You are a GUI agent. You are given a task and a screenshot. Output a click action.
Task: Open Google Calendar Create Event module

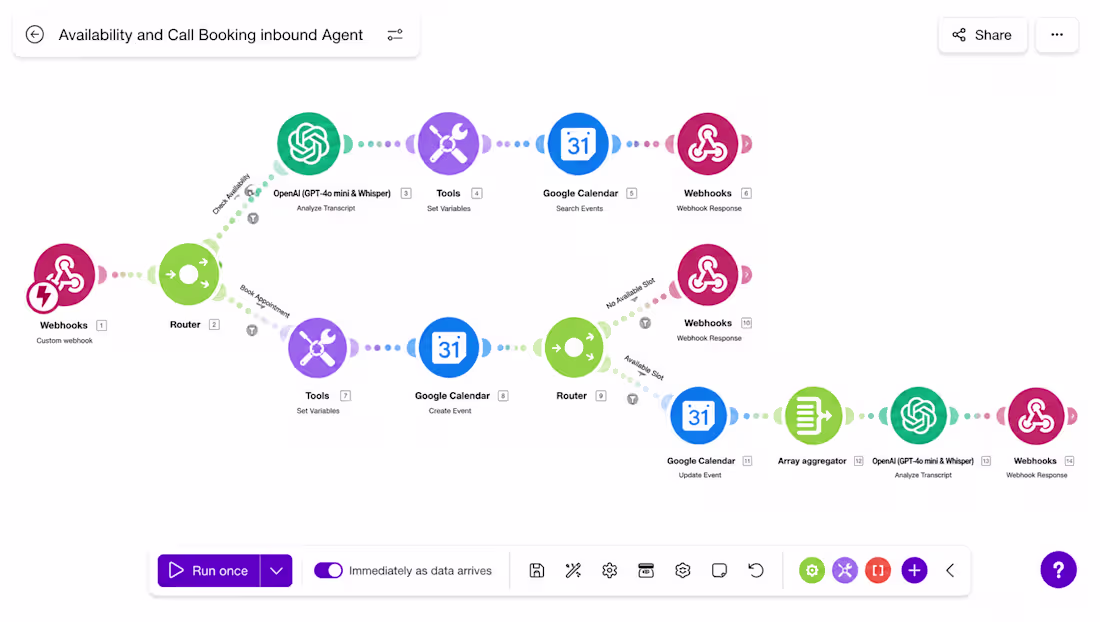point(449,348)
